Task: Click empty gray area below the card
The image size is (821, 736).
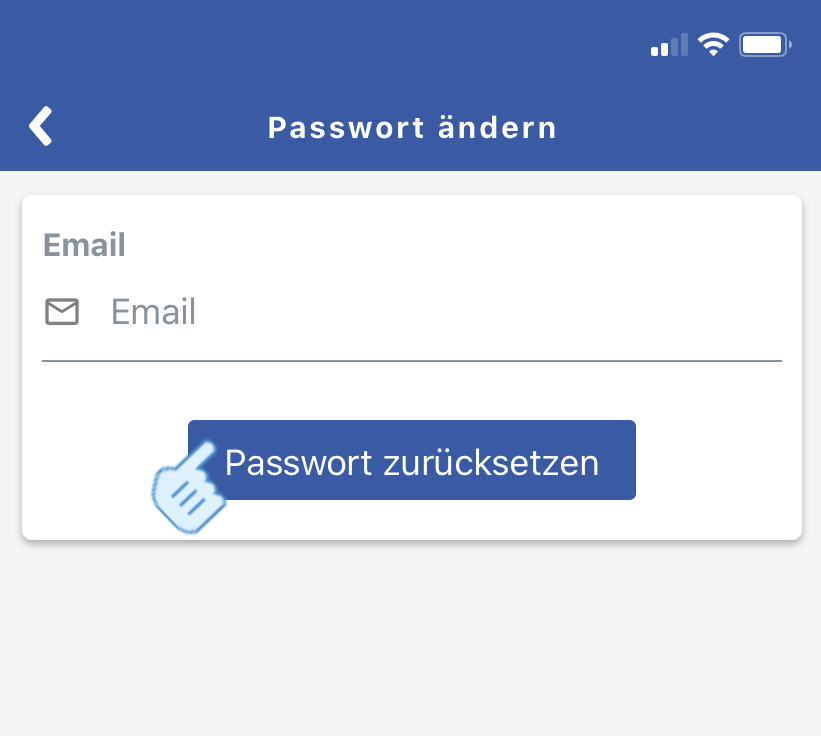Action: pos(410,640)
